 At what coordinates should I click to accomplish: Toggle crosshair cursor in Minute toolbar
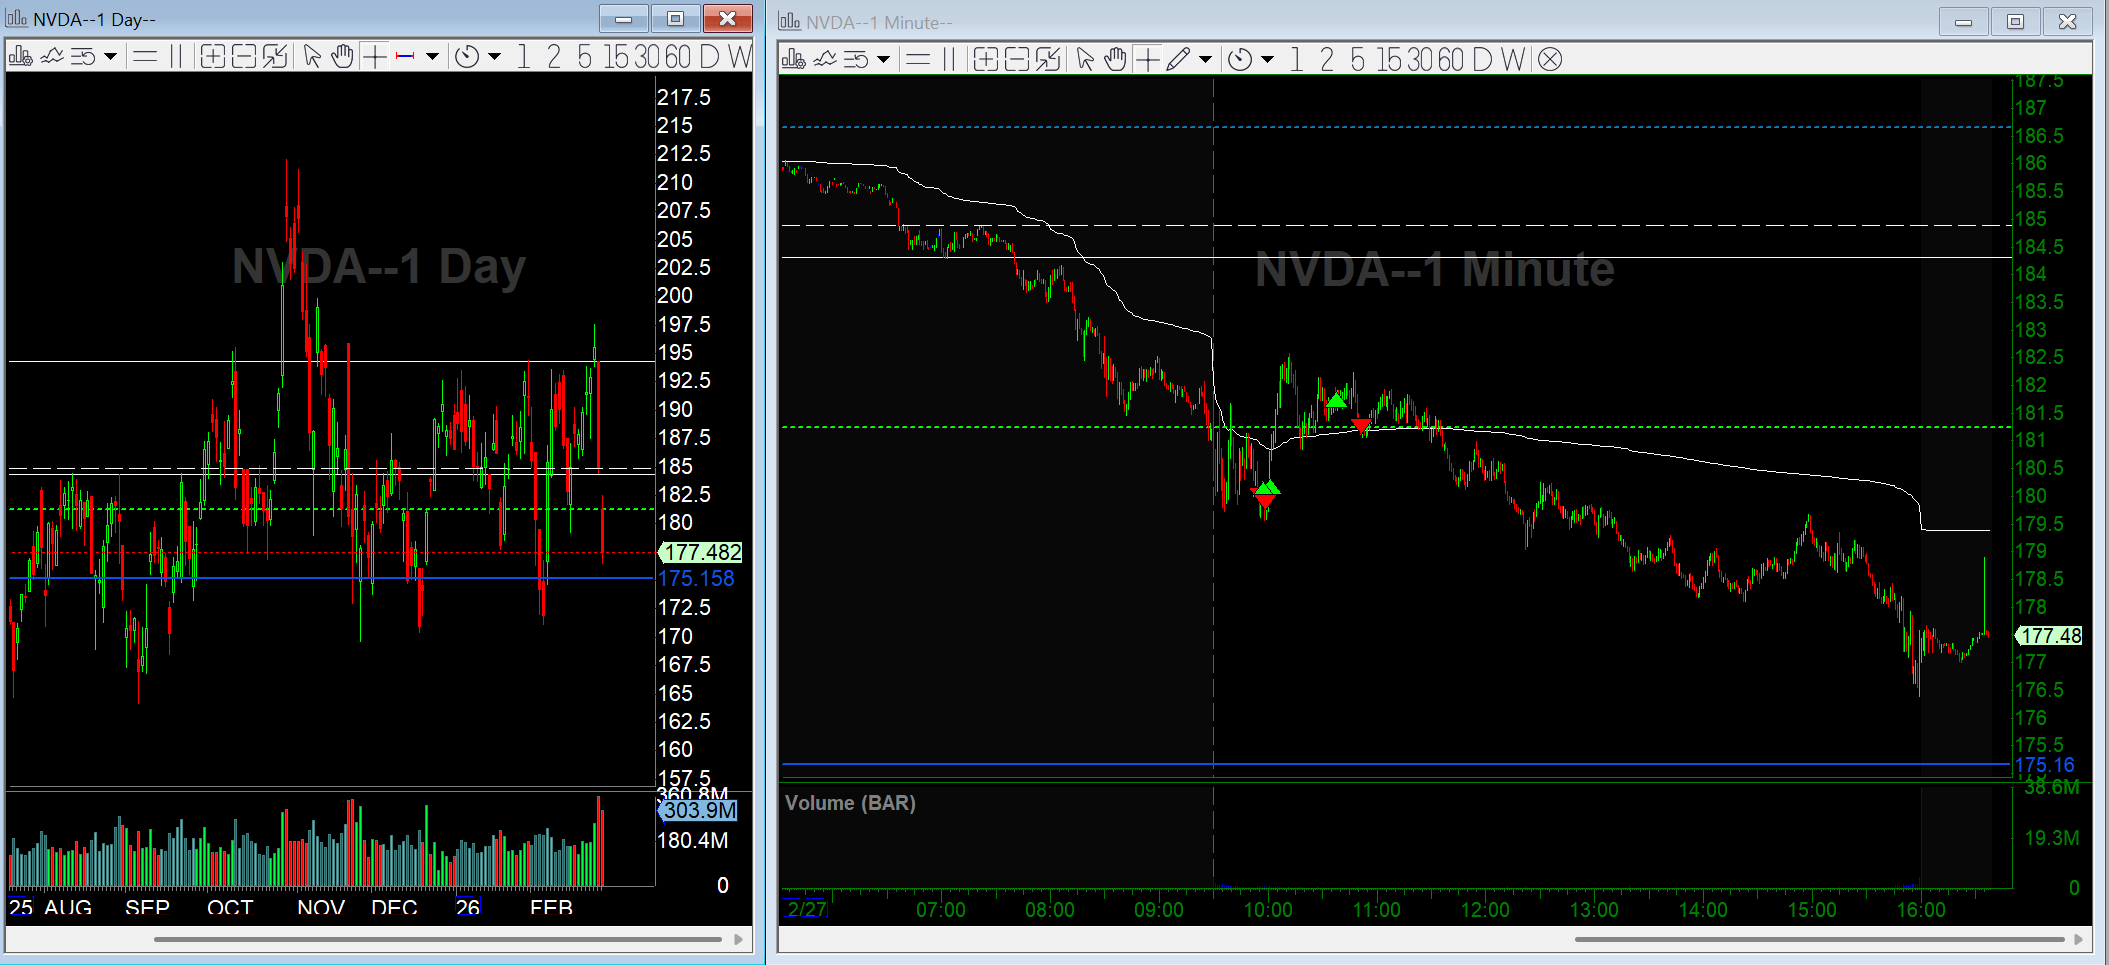tap(1147, 60)
